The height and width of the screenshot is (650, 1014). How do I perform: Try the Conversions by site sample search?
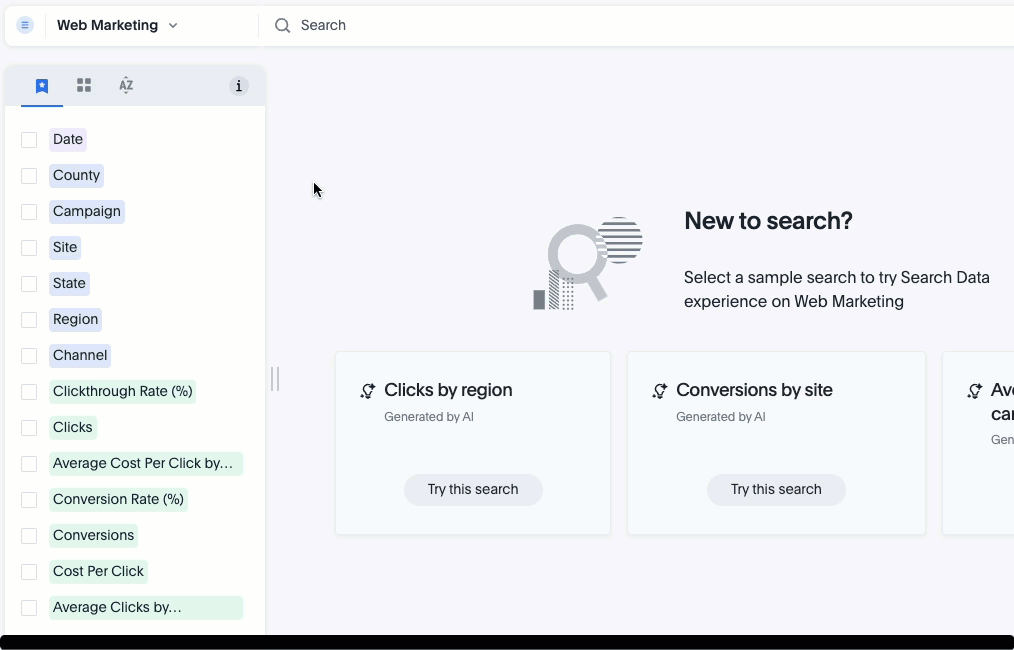776,489
